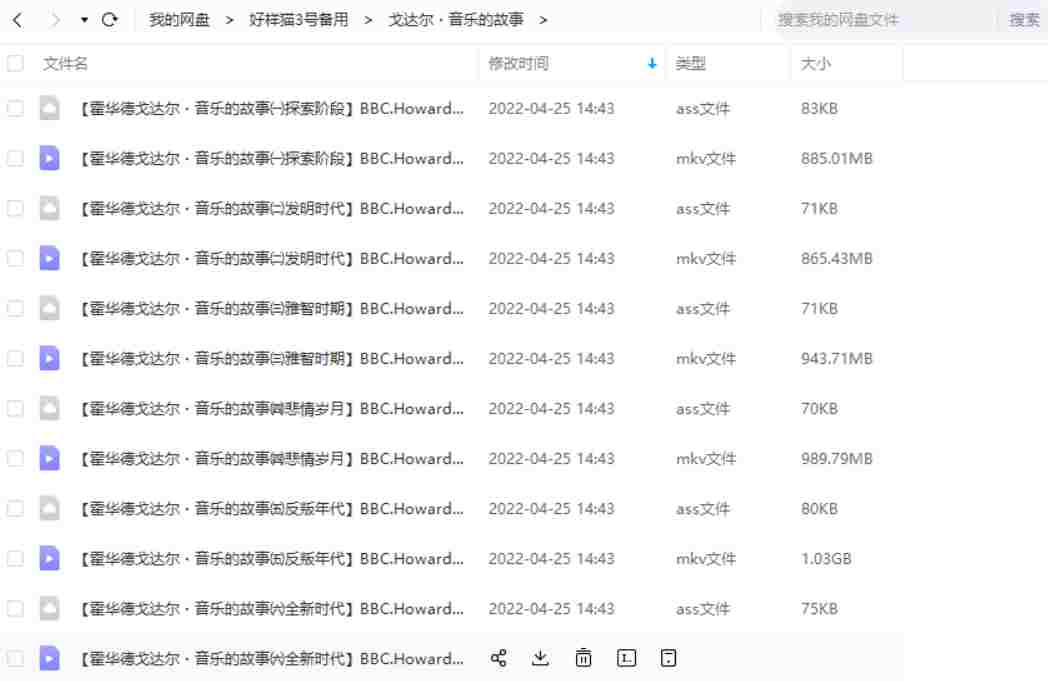Toggle the select-all checkbox in header
The width and height of the screenshot is (1048, 681).
(15, 64)
